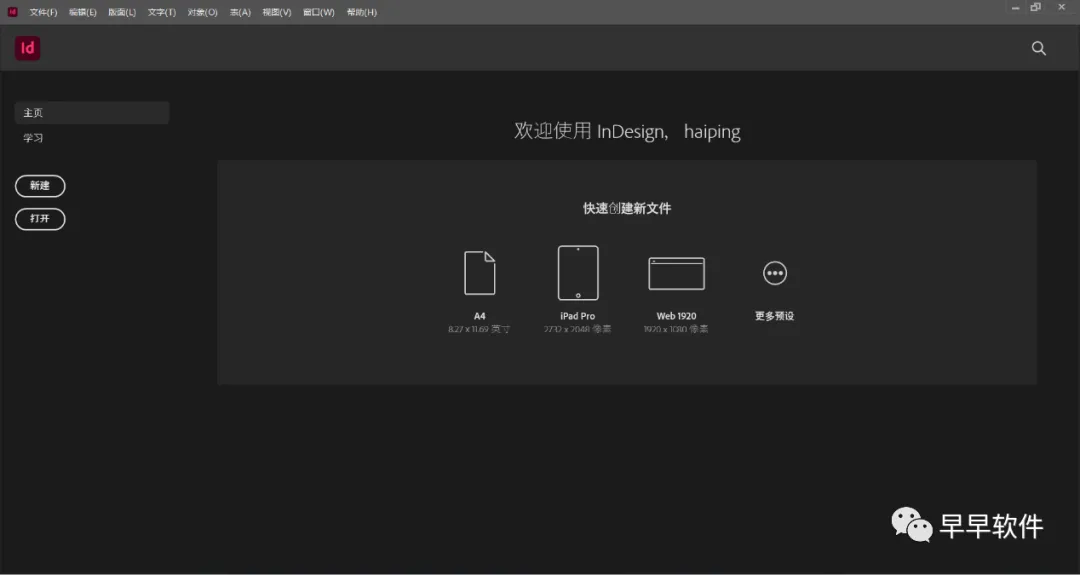Image resolution: width=1080 pixels, height=575 pixels.
Task: Click the 快速创建新文件 heading
Action: pyautogui.click(x=627, y=209)
